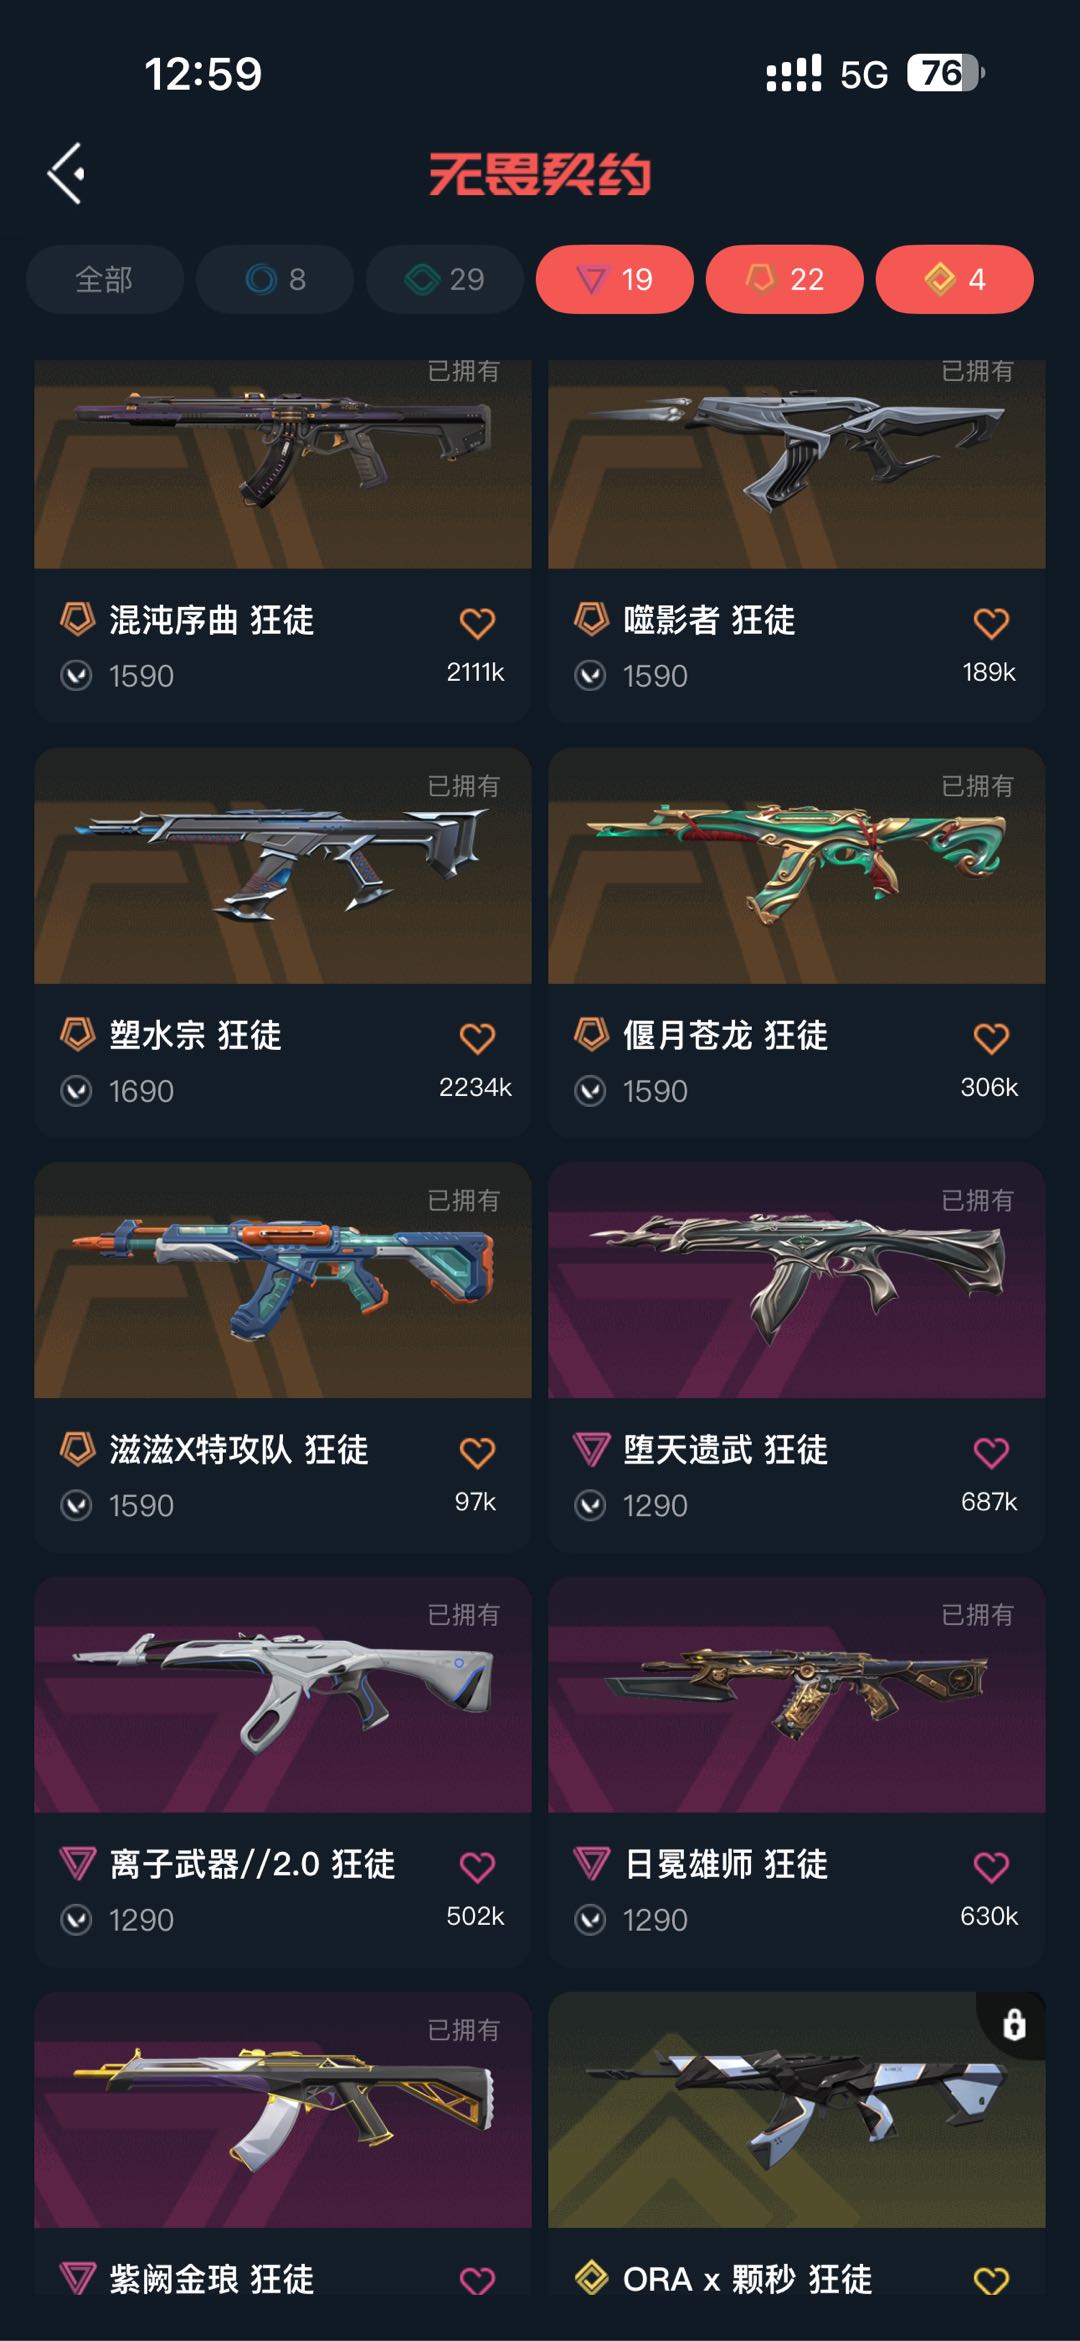Open the 塑水宗 狂徒 skin thumbnail
This screenshot has width=1080, height=2341.
pyautogui.click(x=283, y=866)
